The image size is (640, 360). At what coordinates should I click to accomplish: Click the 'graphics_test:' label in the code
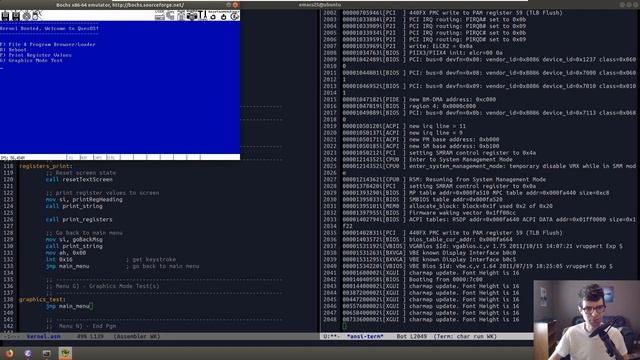pos(42,300)
